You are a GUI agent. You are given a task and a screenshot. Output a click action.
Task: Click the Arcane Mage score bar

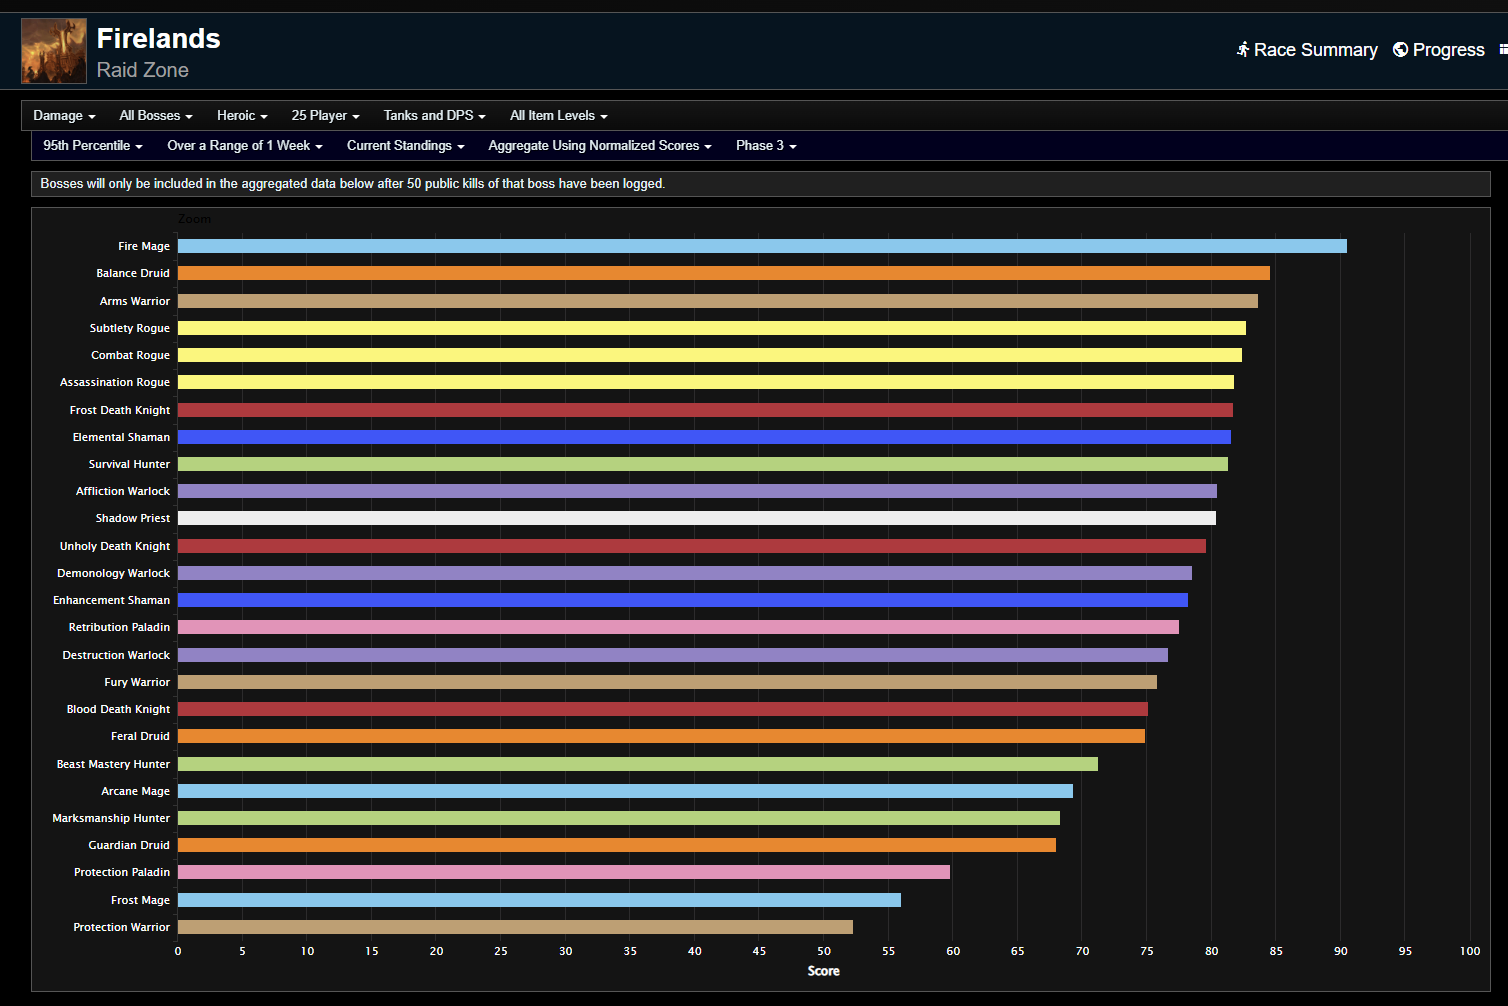[625, 791]
